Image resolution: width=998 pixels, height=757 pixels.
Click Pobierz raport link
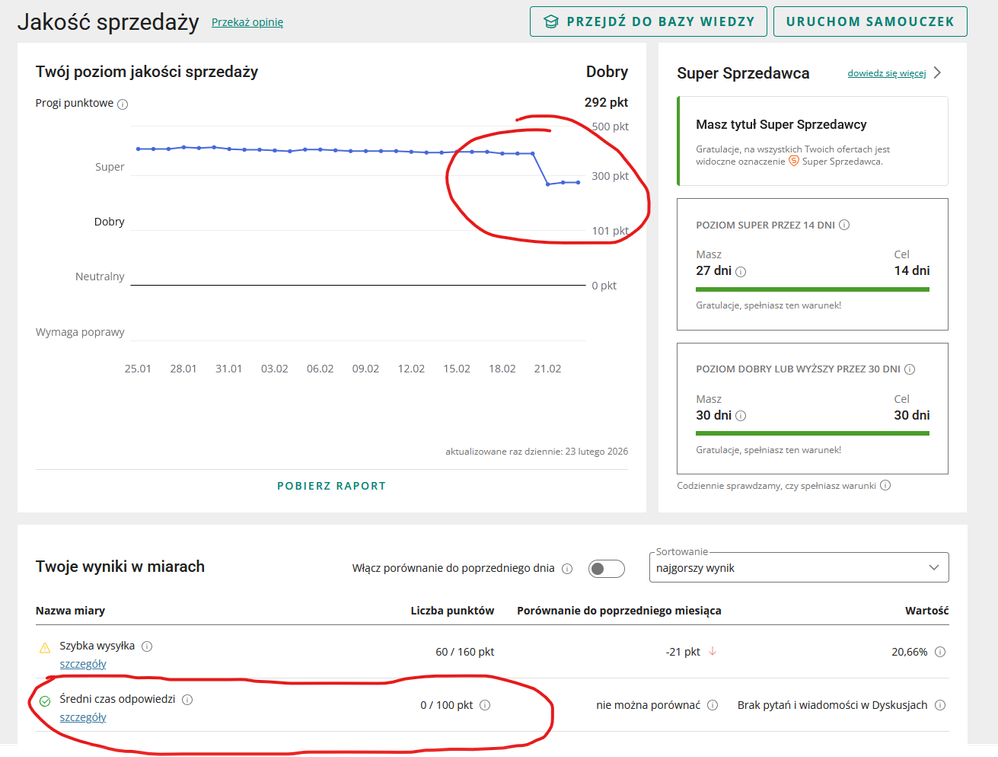point(331,486)
